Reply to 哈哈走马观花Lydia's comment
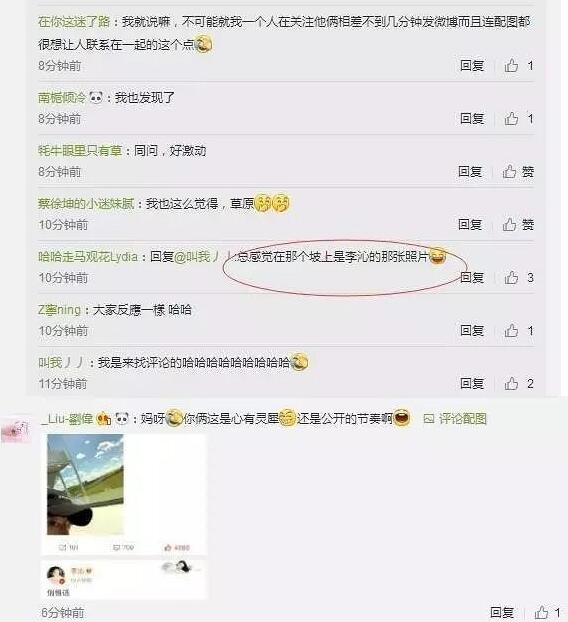568x622 pixels. click(x=472, y=278)
